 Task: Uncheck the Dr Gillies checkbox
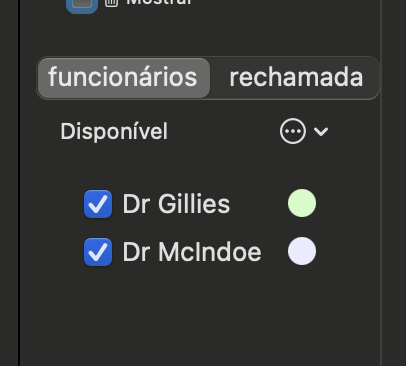pyautogui.click(x=98, y=204)
